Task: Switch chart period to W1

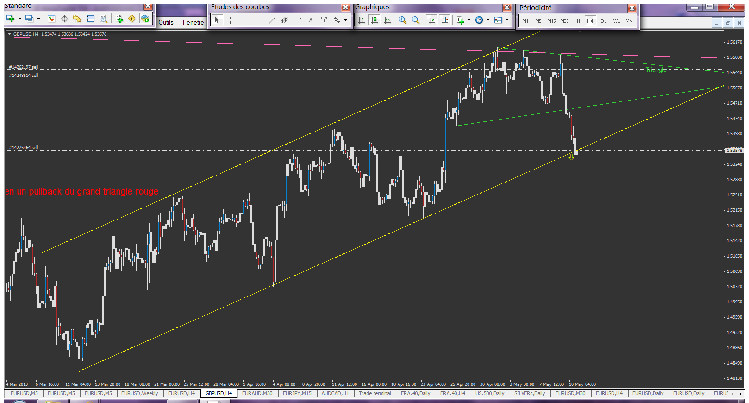Action: point(616,21)
